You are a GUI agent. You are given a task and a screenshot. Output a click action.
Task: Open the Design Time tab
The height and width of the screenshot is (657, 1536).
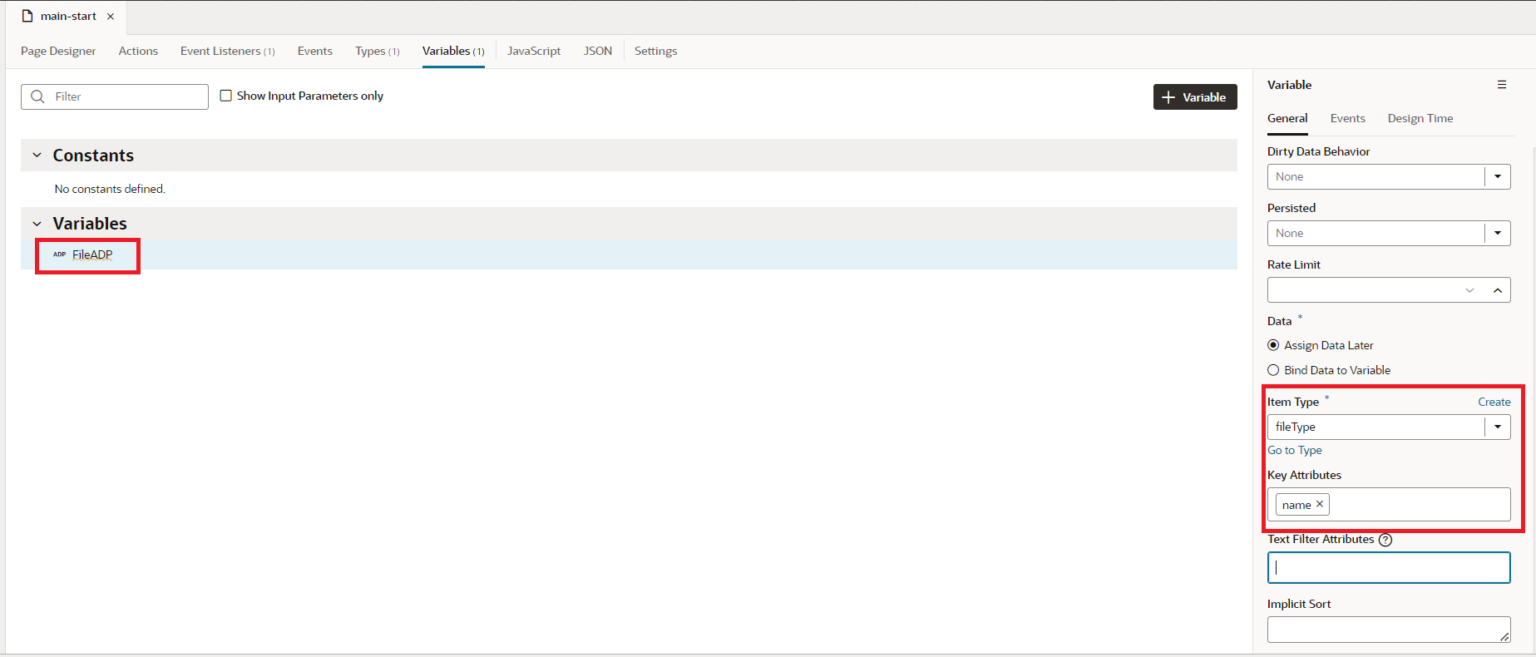[x=1420, y=118]
